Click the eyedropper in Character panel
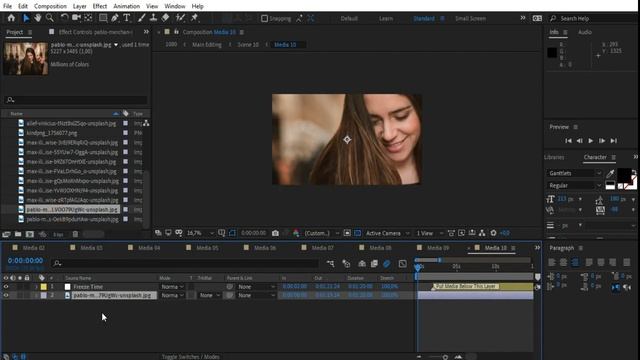The image size is (640, 360). coord(610,173)
